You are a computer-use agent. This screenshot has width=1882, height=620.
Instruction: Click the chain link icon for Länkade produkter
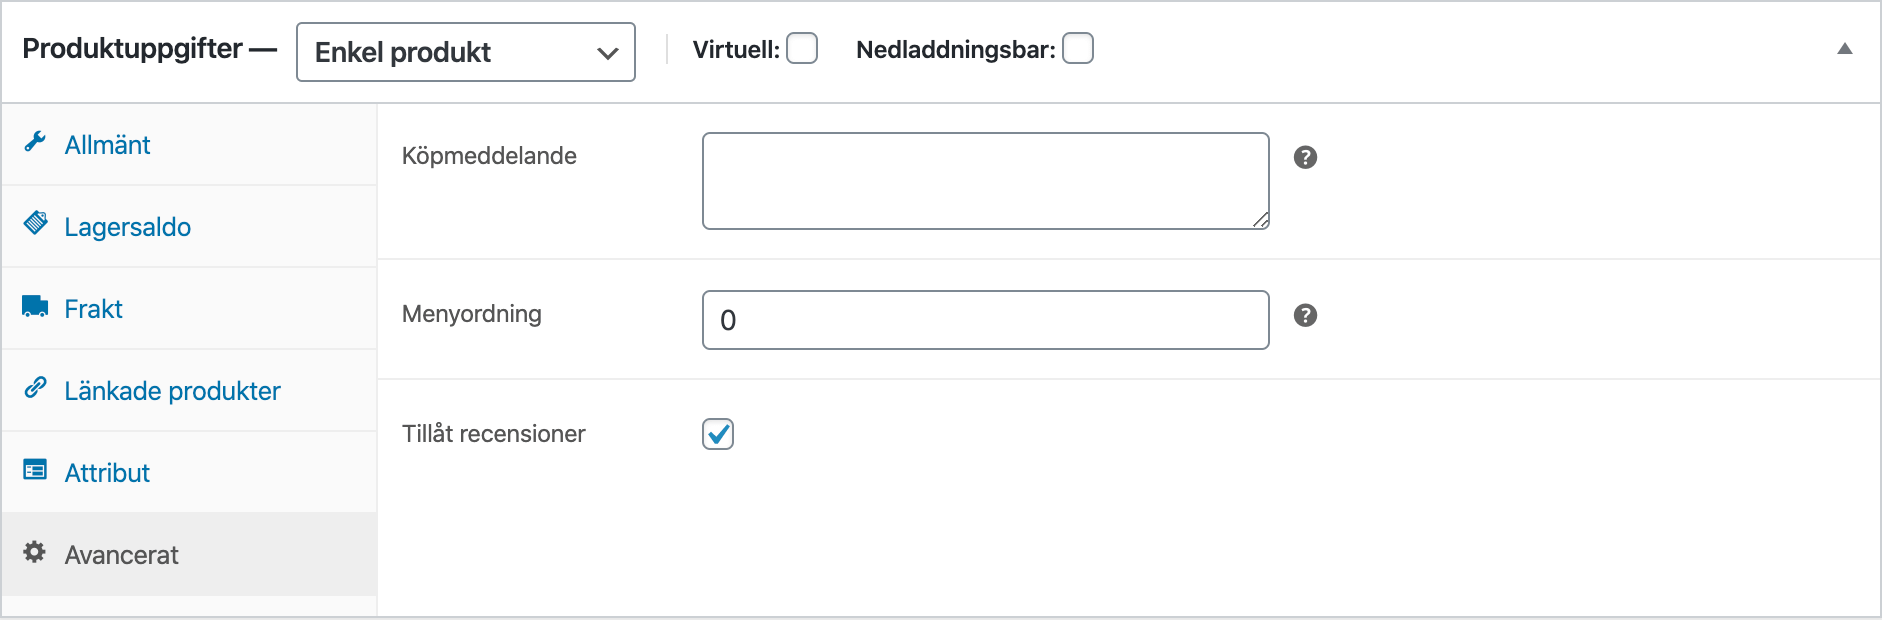point(35,387)
